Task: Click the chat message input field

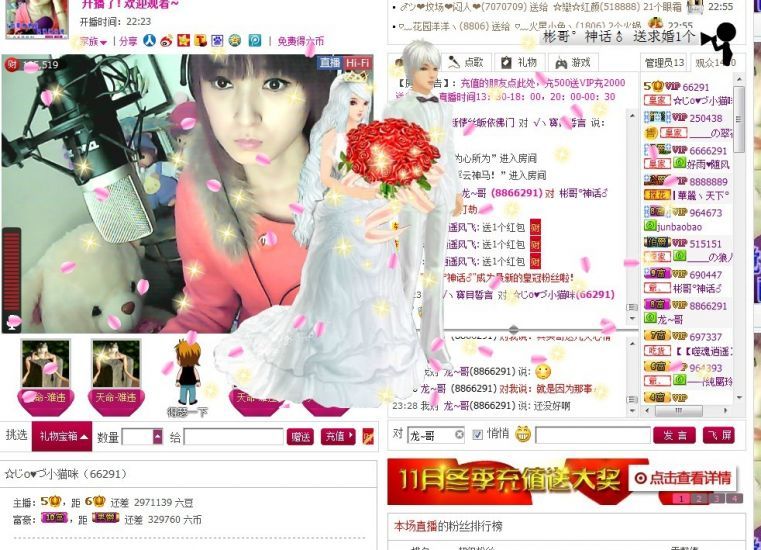Action: 593,434
